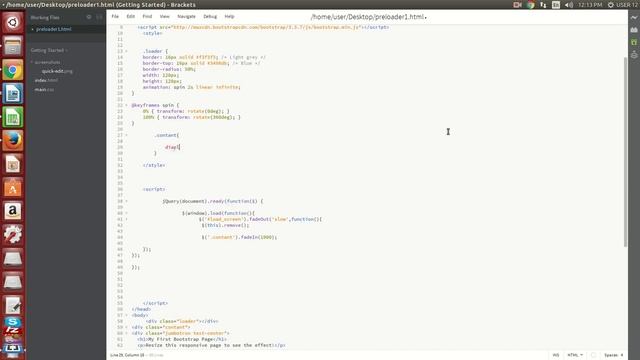
Task: Open keyboard layout indicator
Action: pos(556,5)
